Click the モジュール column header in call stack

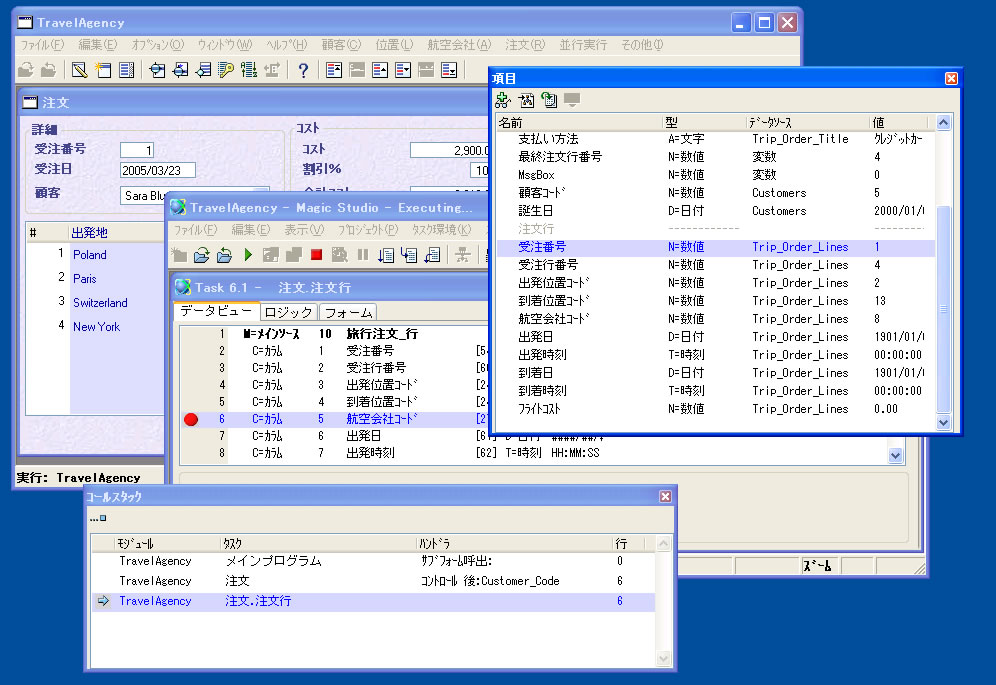pos(167,543)
